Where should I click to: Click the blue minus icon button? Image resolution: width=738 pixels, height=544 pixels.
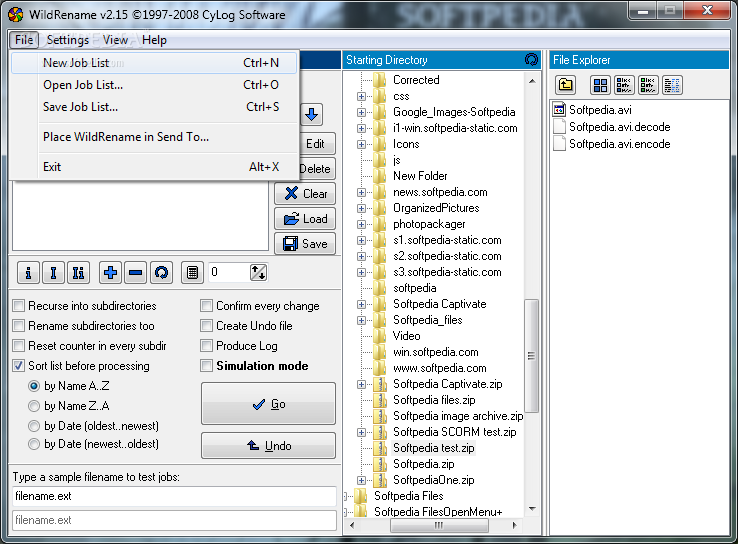click(136, 272)
